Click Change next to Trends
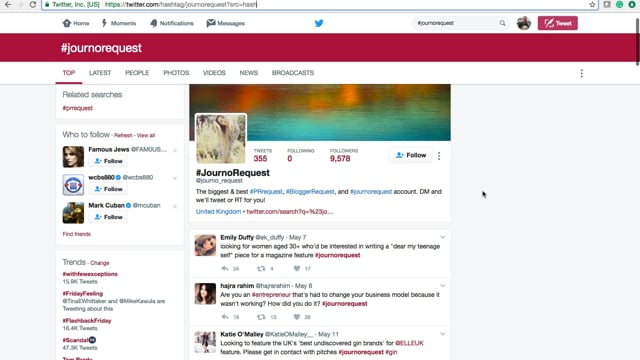 pyautogui.click(x=100, y=263)
